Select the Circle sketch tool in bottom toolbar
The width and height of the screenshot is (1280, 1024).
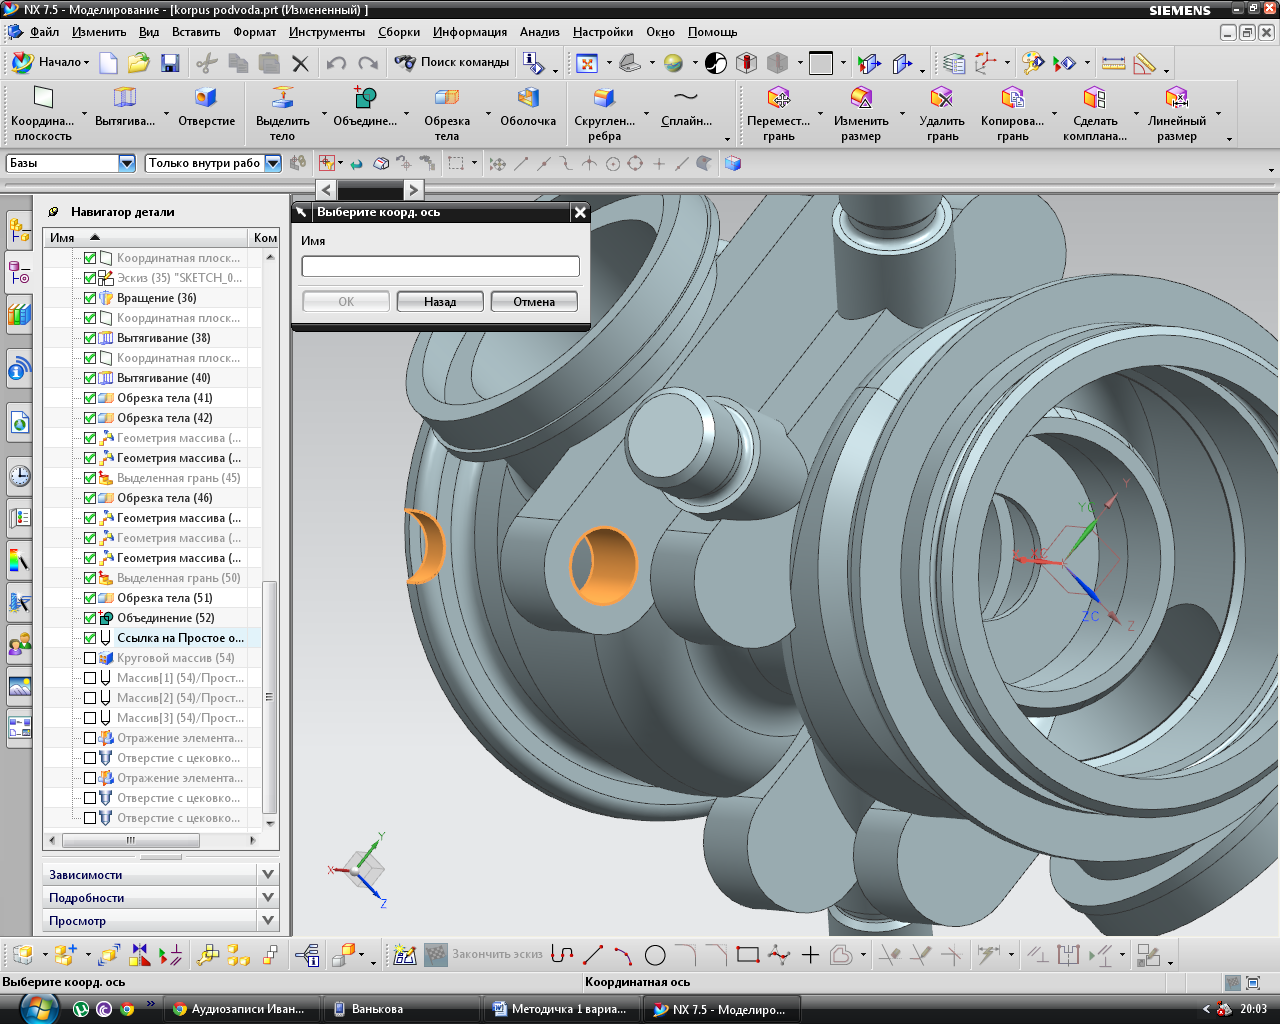[x=655, y=956]
